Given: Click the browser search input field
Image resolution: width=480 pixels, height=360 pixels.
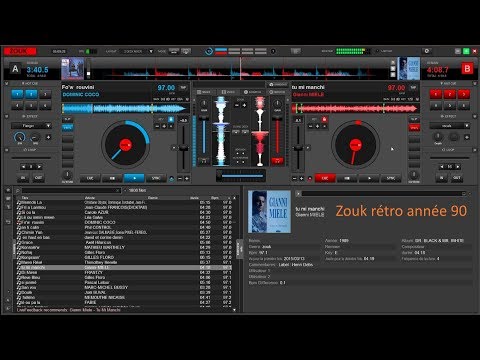Looking at the screenshot, I should point(71,190).
